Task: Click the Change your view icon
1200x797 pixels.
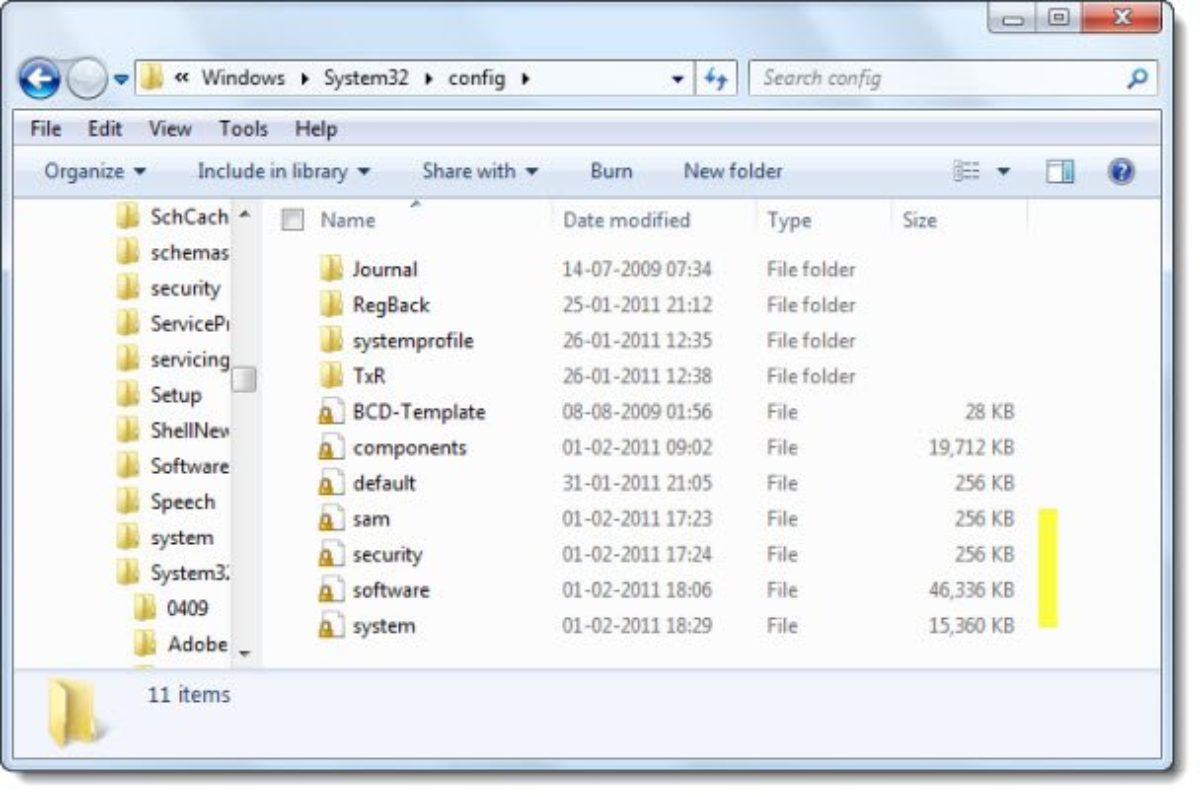Action: pos(966,172)
